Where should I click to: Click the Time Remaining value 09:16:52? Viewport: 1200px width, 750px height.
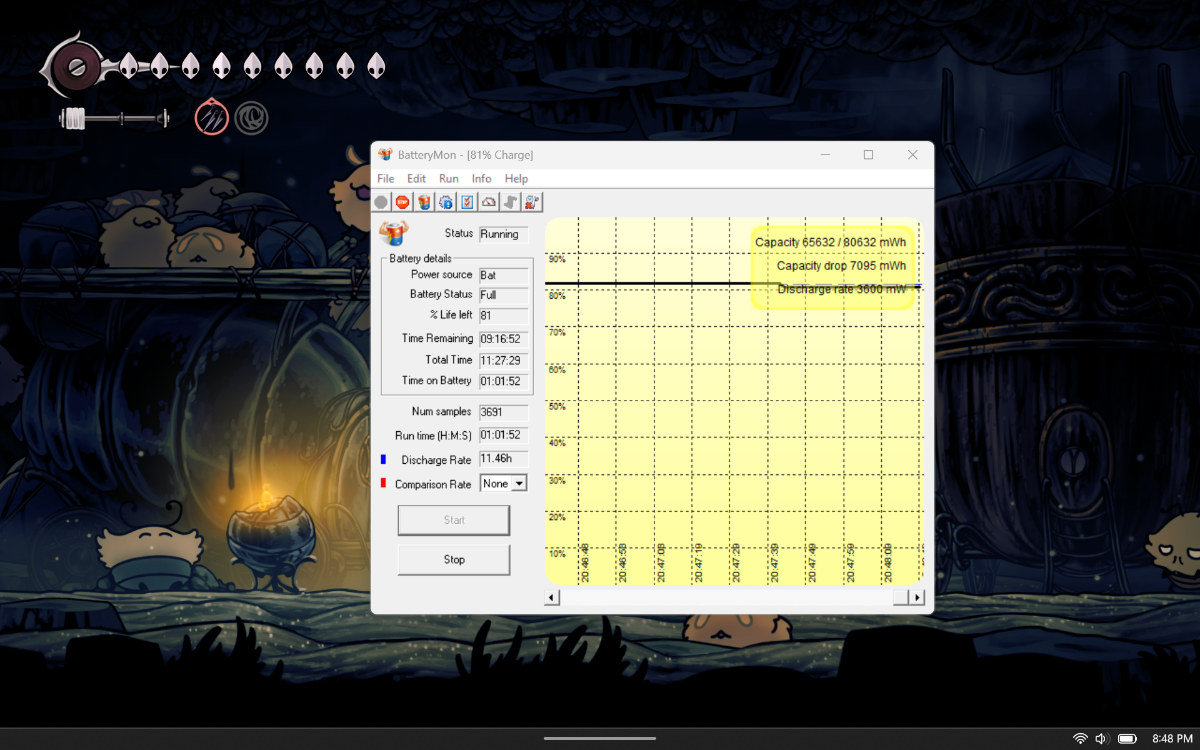pos(503,339)
